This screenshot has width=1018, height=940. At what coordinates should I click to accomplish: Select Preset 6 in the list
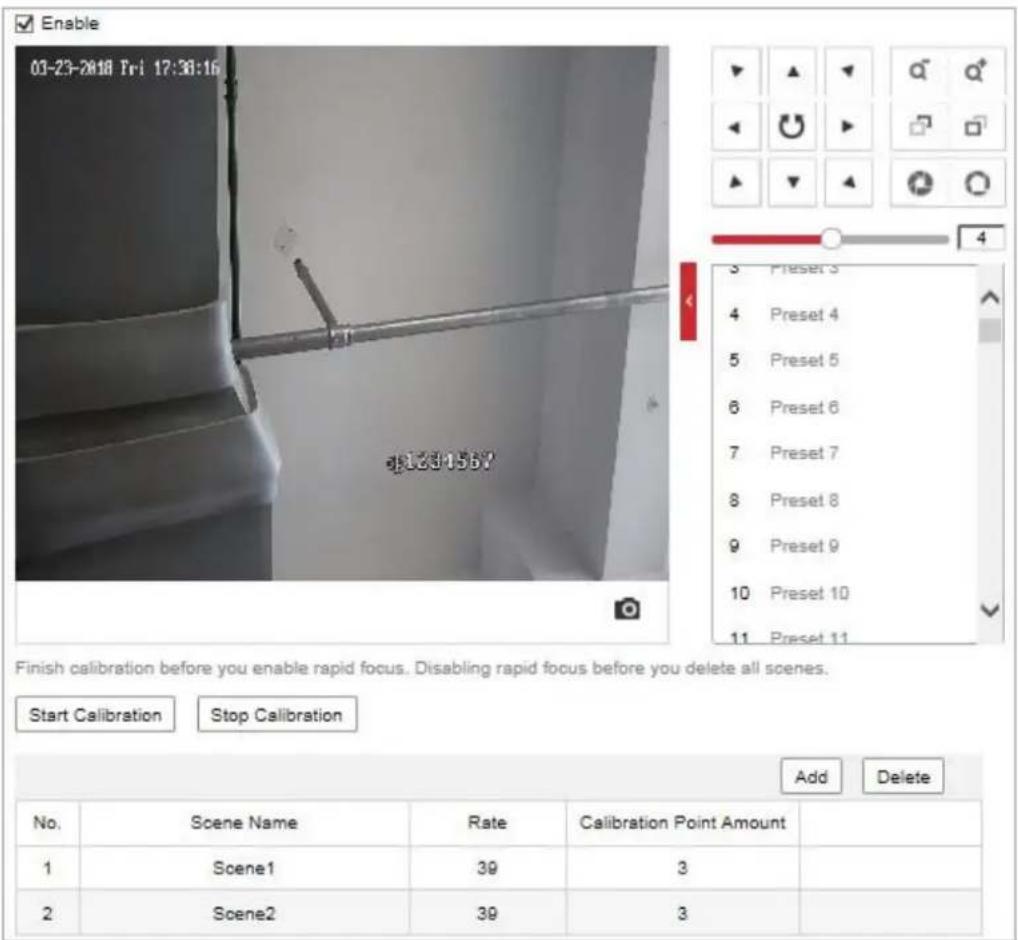point(844,407)
